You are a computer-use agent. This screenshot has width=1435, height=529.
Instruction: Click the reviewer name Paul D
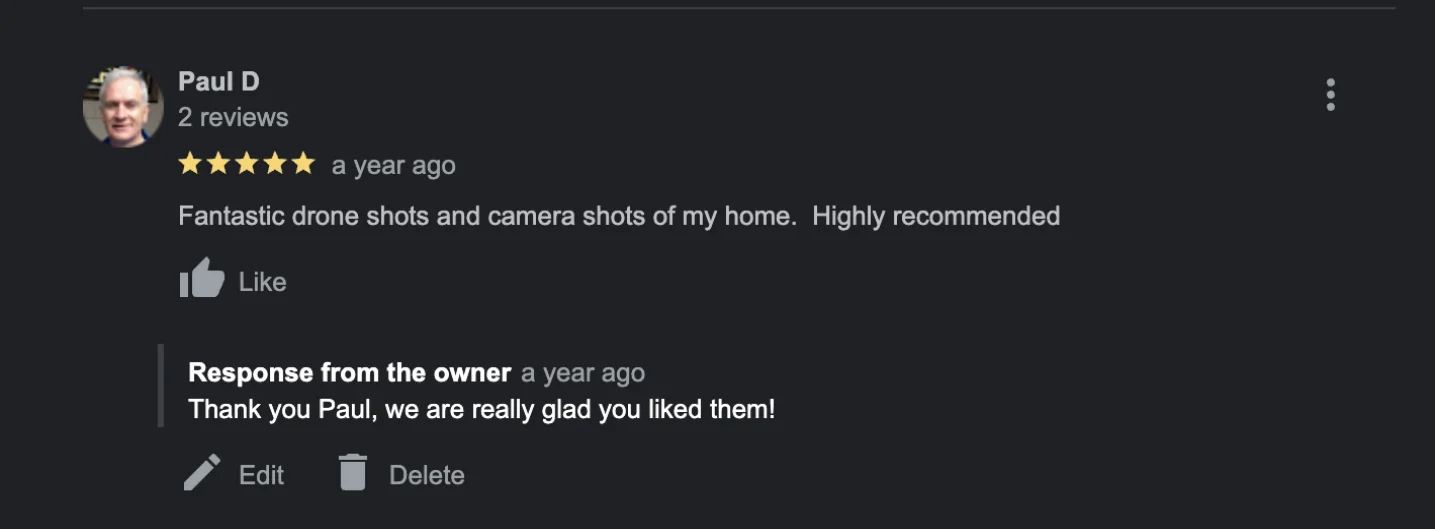click(x=218, y=81)
